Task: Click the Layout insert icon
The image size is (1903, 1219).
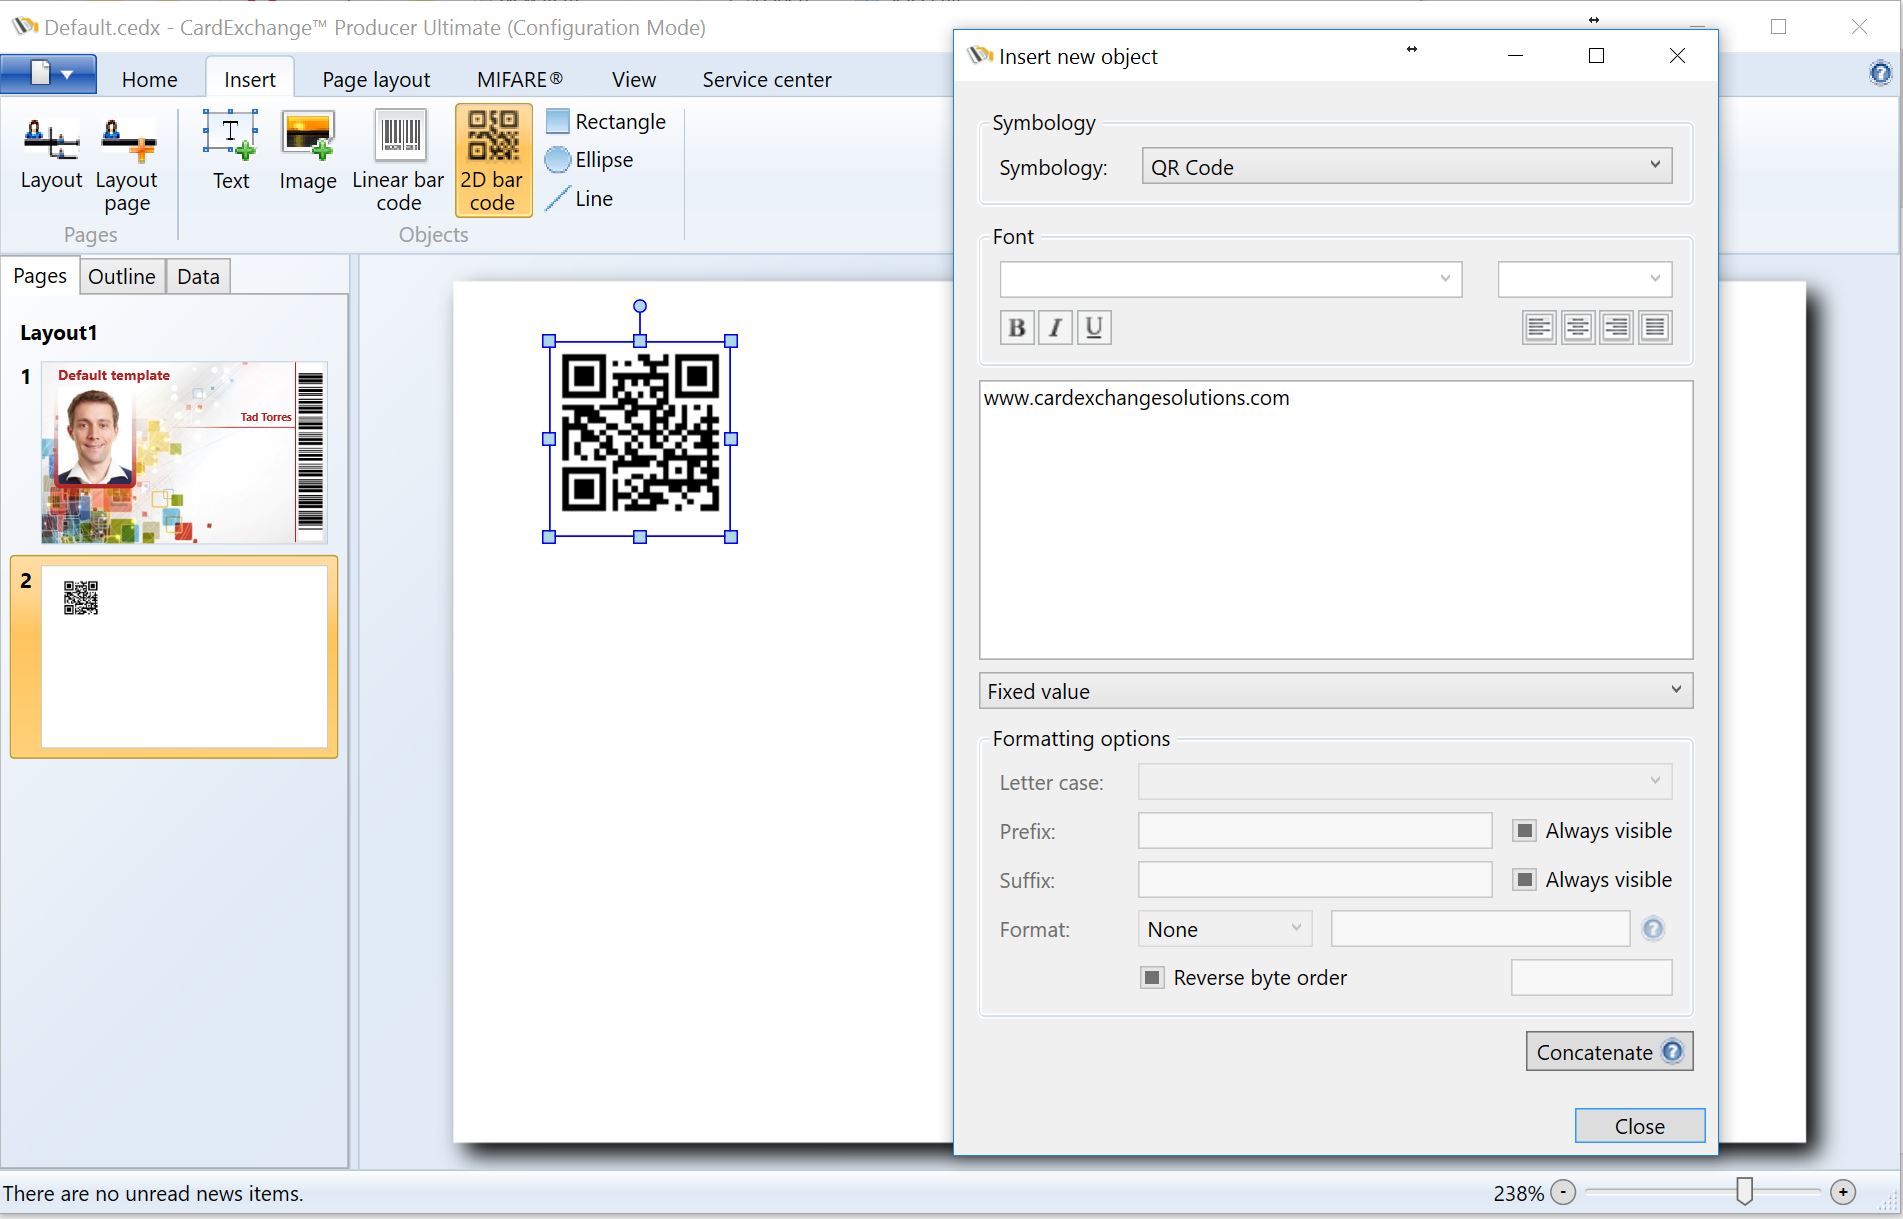Action: (51, 152)
